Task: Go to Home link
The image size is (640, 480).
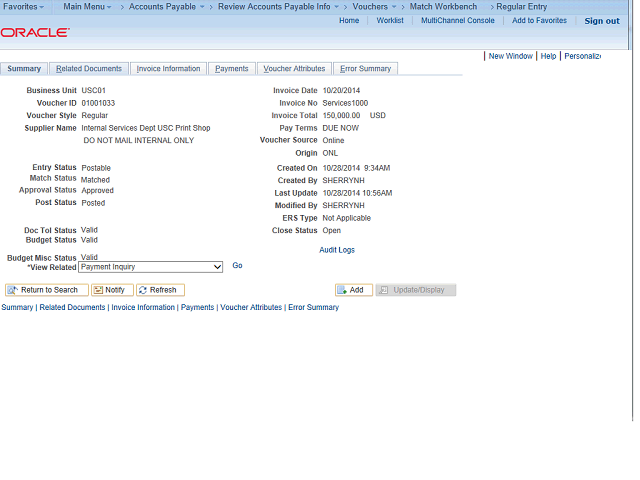Action: [349, 20]
